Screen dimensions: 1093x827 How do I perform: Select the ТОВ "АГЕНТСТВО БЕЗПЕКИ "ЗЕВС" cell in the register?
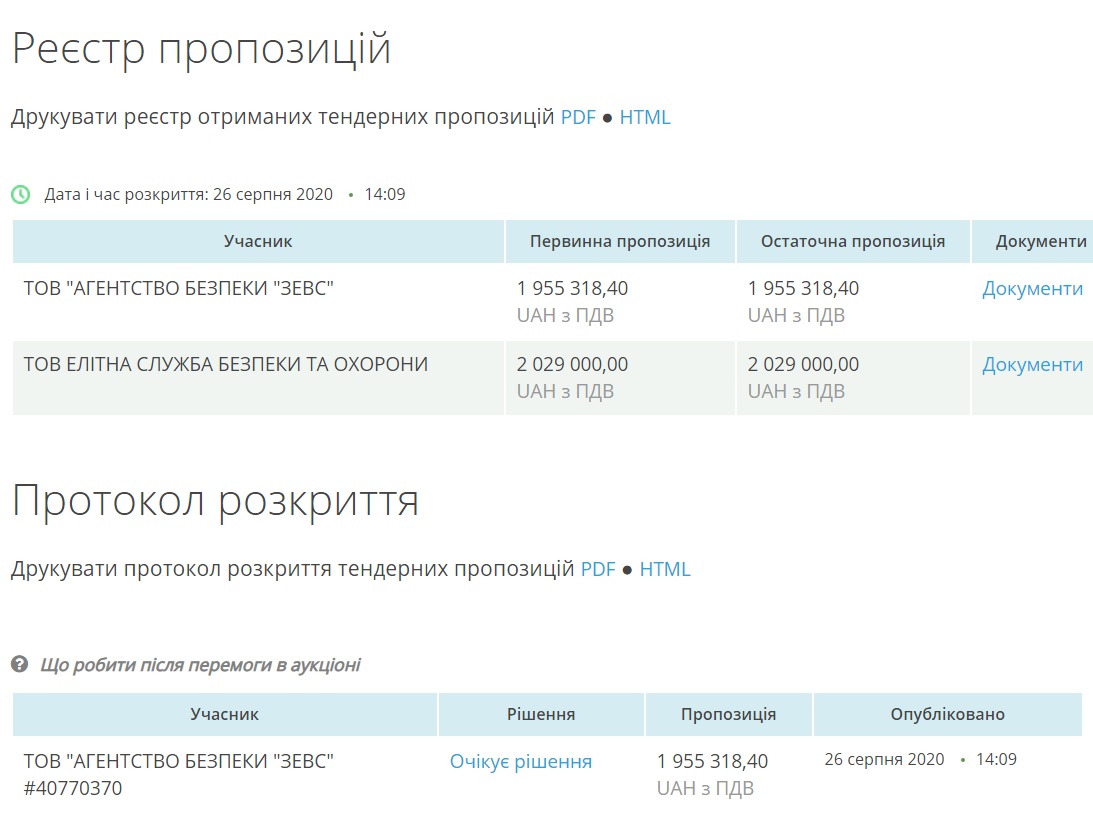point(258,301)
